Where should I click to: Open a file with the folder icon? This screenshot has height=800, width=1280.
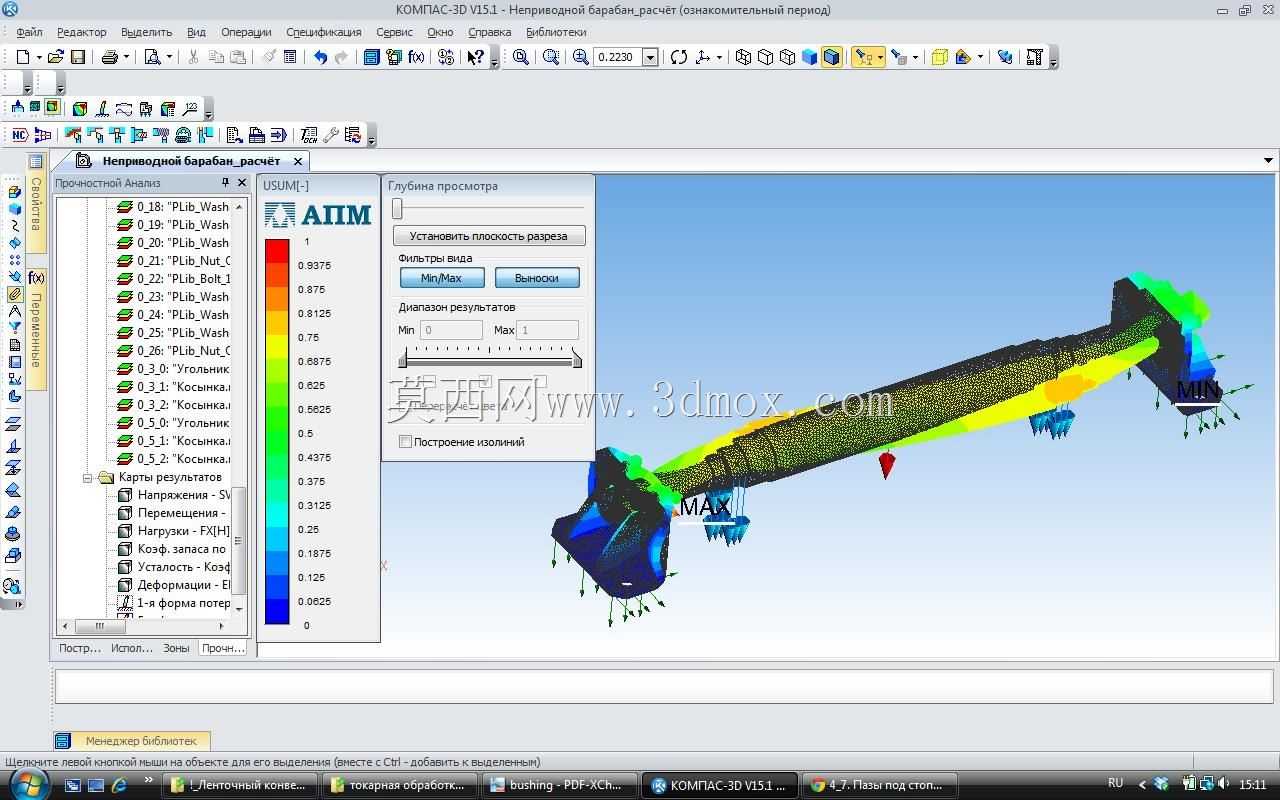[x=56, y=57]
